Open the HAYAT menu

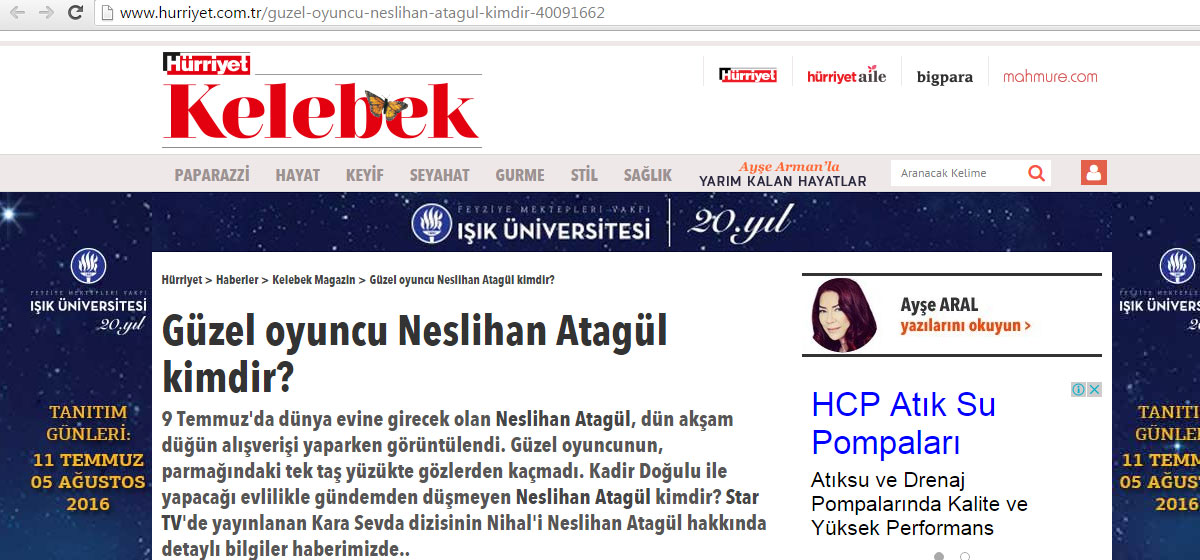pyautogui.click(x=298, y=175)
